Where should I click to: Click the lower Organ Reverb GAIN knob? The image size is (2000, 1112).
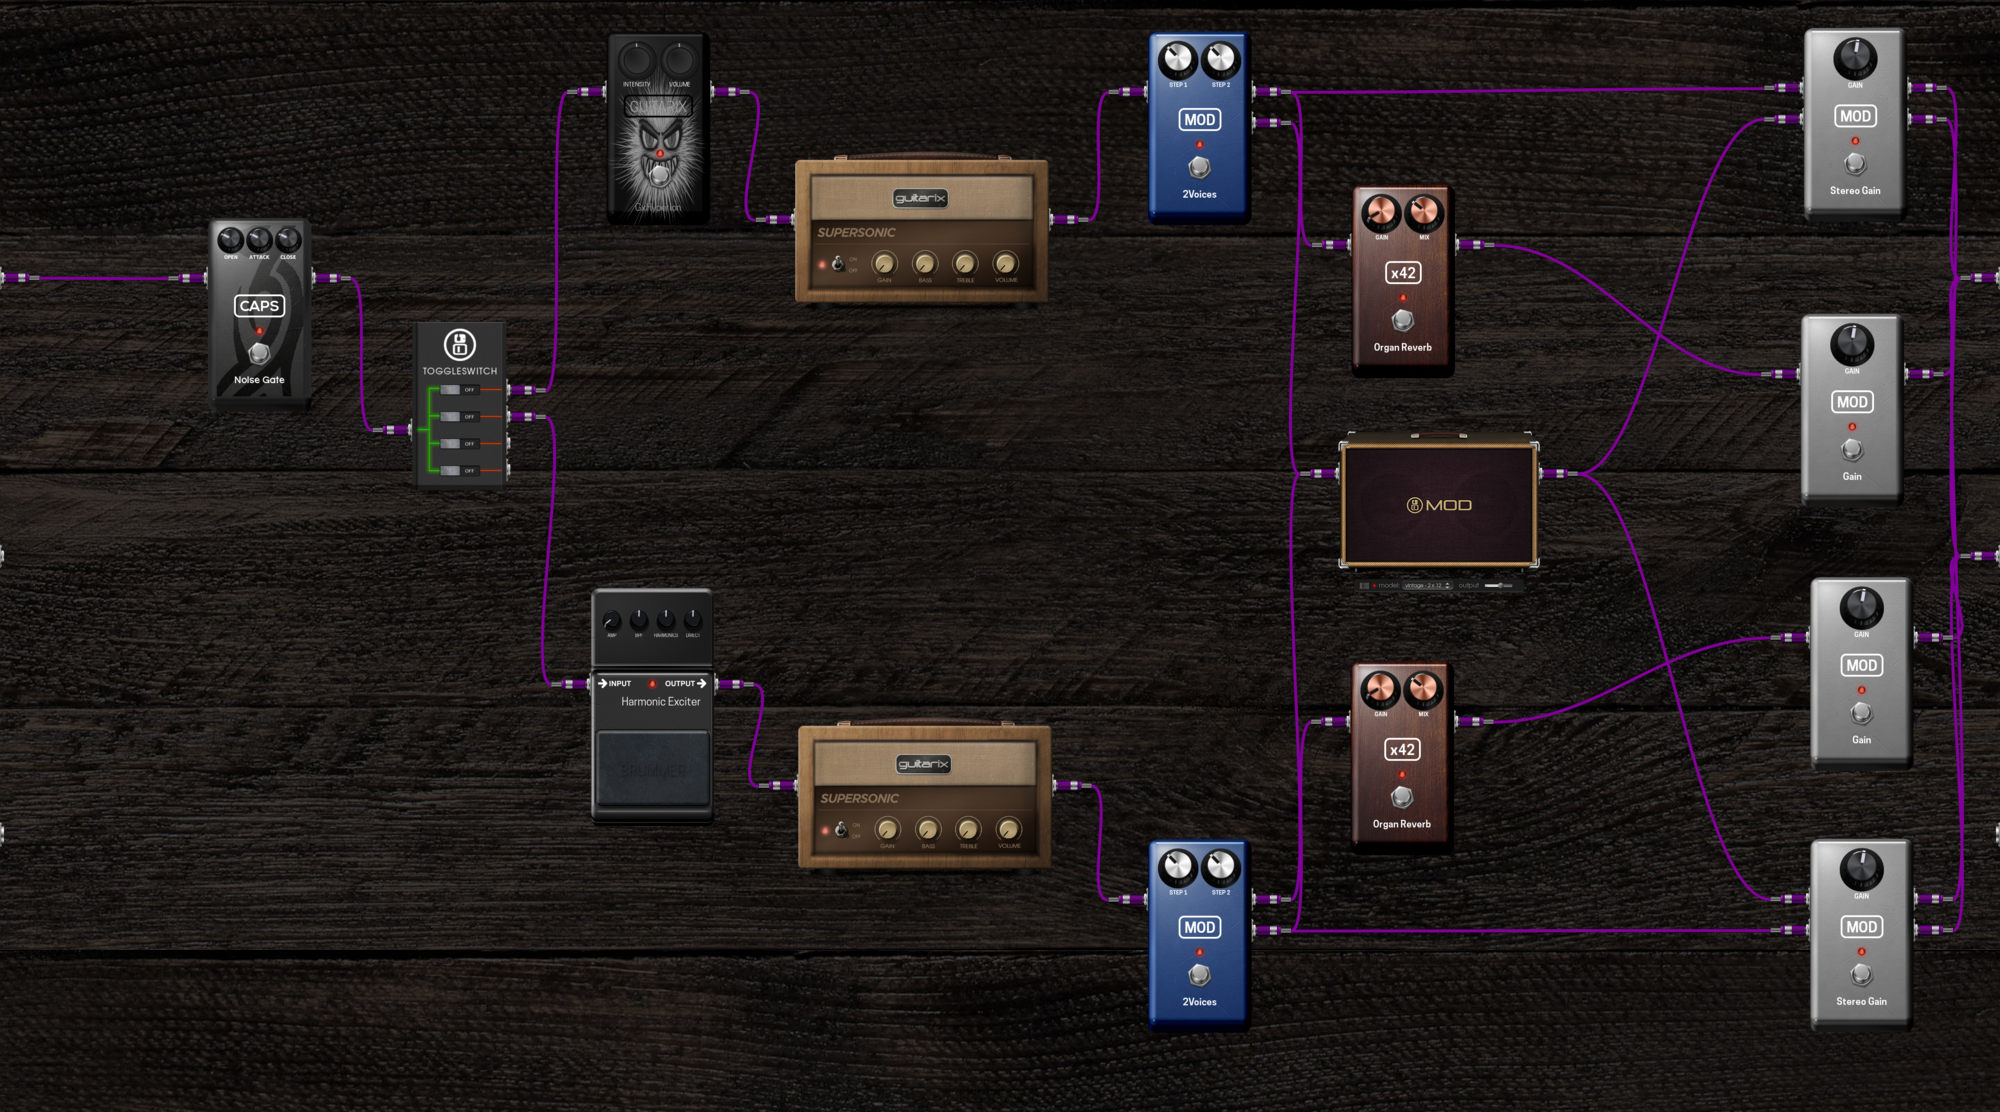pyautogui.click(x=1380, y=690)
